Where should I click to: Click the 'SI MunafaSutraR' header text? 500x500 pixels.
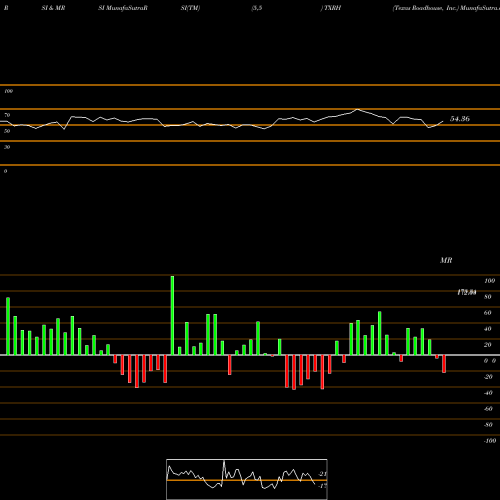[x=123, y=8]
